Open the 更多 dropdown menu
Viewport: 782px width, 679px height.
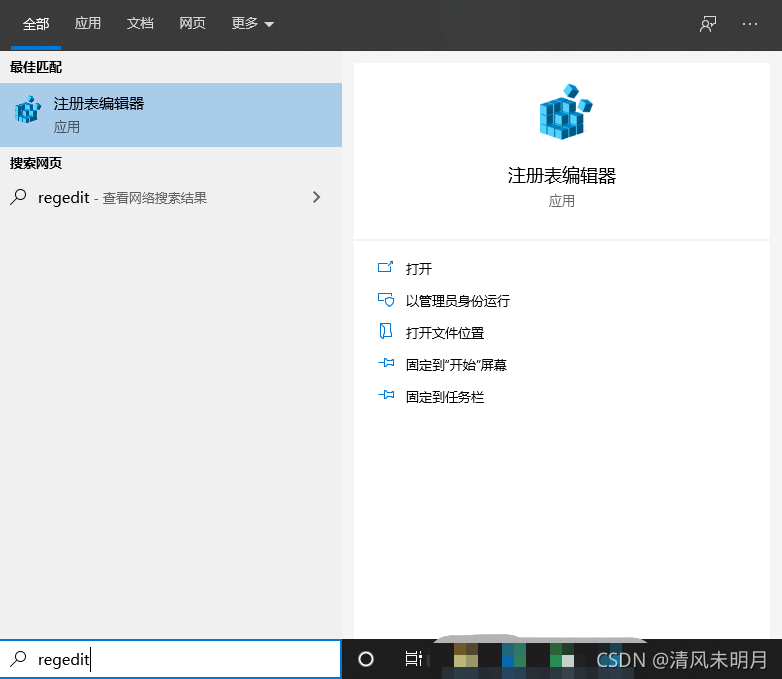(252, 23)
